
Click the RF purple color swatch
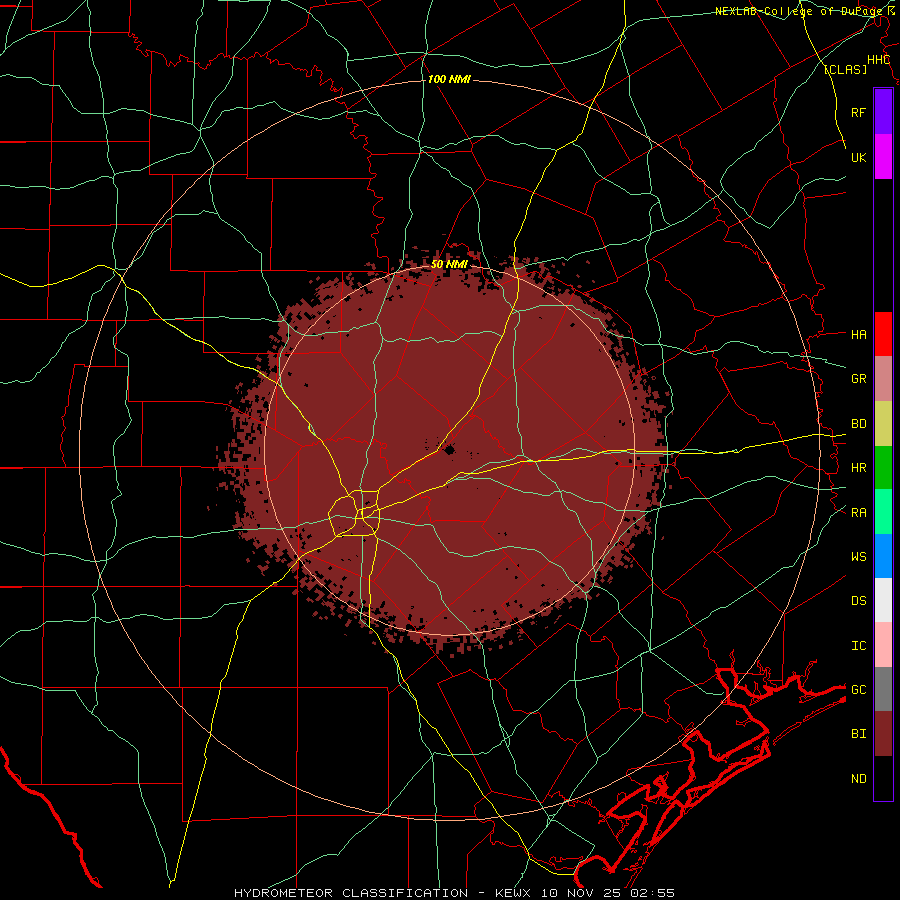click(x=883, y=111)
